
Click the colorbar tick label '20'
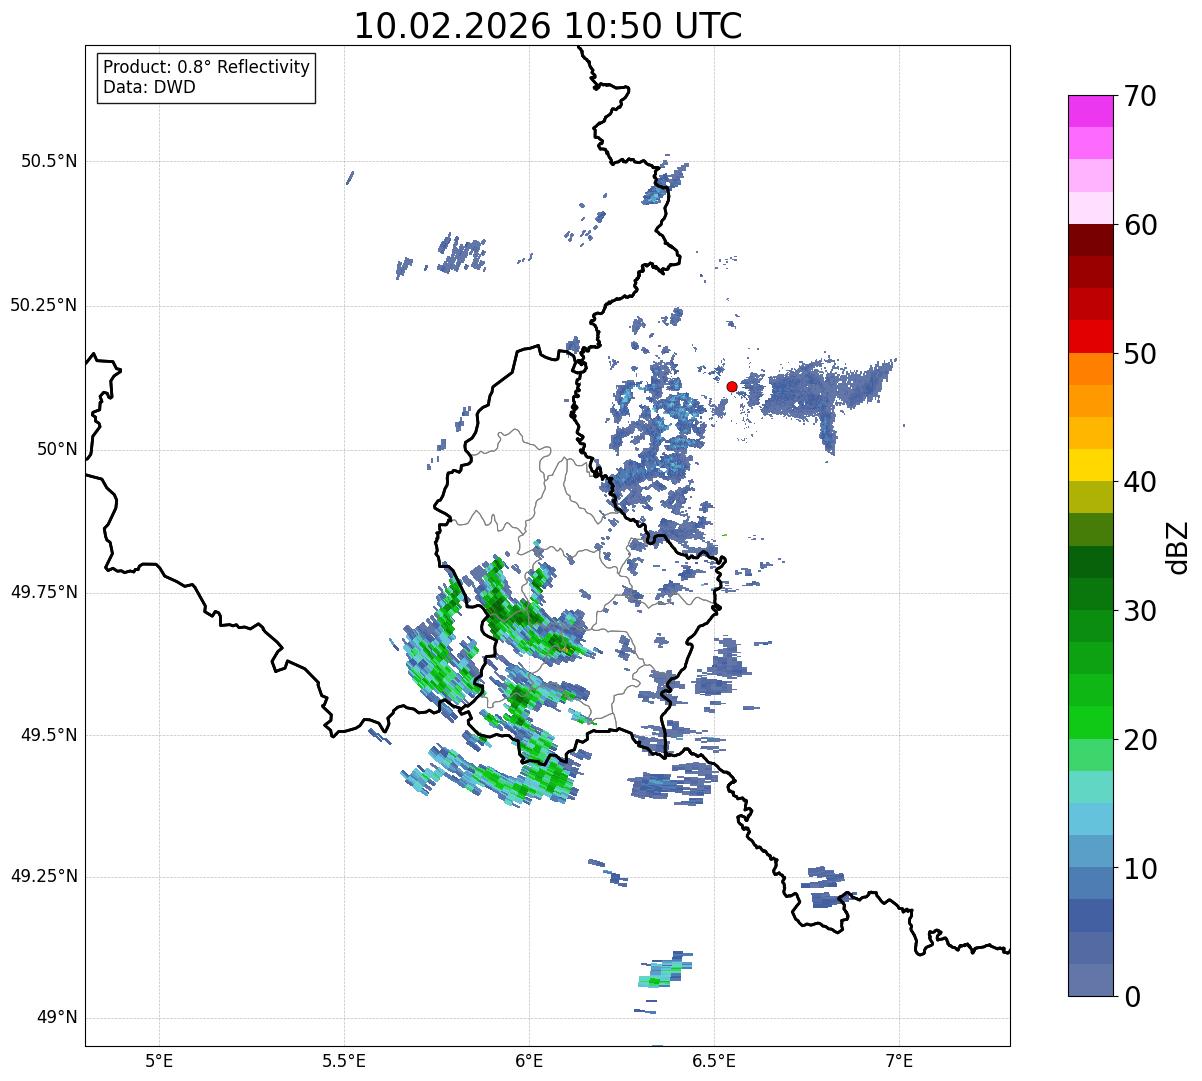pos(1140,740)
